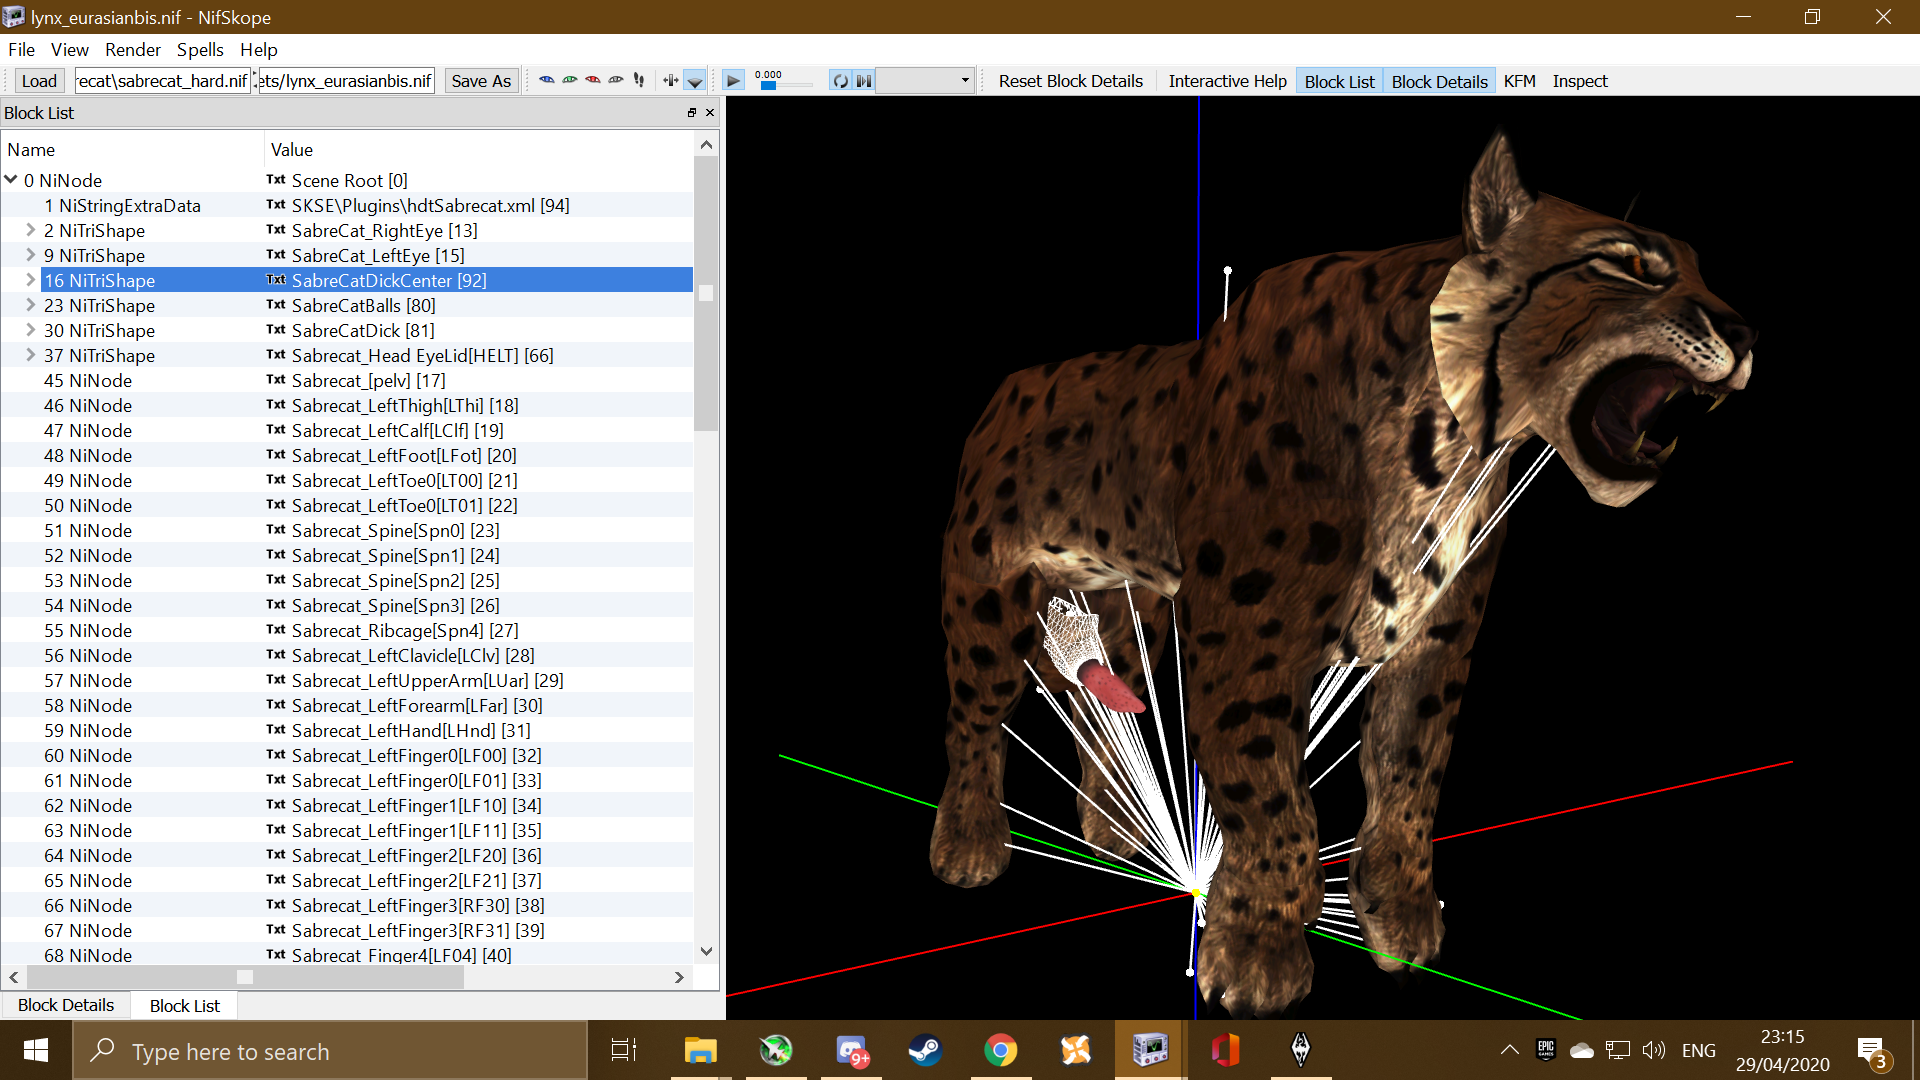The image size is (1920, 1080).
Task: Click the NifSkope taskbar icon
Action: point(1150,1050)
